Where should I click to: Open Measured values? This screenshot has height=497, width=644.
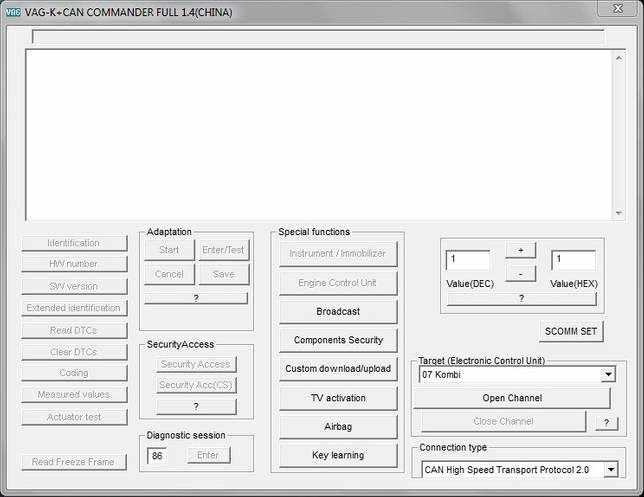point(74,395)
